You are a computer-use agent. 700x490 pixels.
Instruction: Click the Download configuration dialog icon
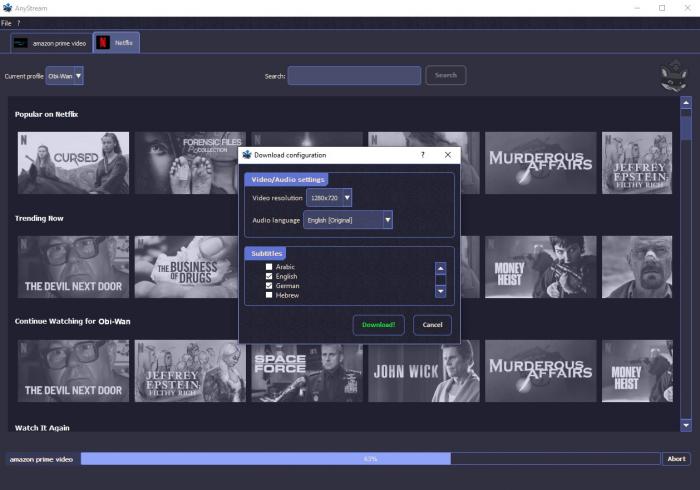point(247,155)
